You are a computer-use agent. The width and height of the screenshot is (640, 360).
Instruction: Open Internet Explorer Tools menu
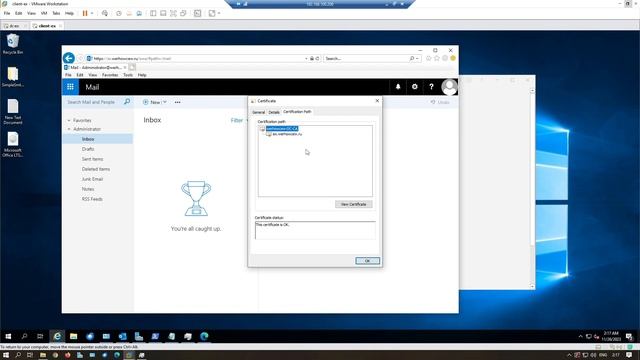click(128, 75)
